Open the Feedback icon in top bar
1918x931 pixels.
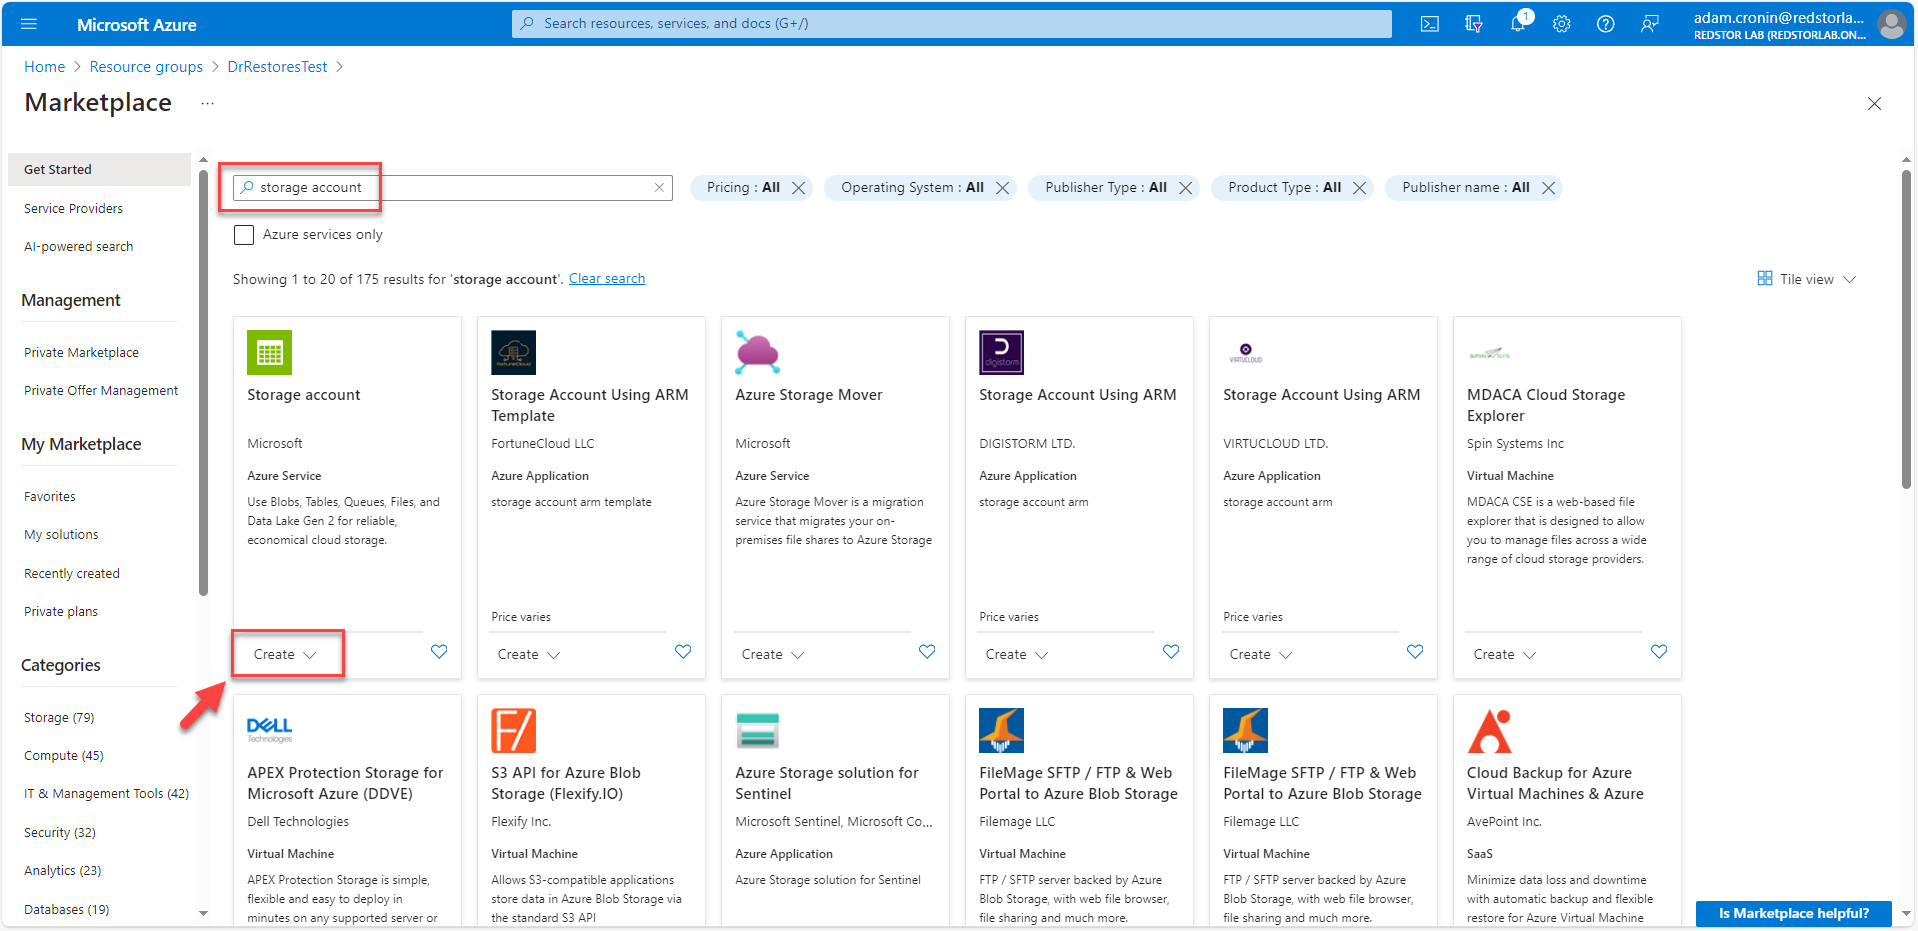[x=1650, y=24]
